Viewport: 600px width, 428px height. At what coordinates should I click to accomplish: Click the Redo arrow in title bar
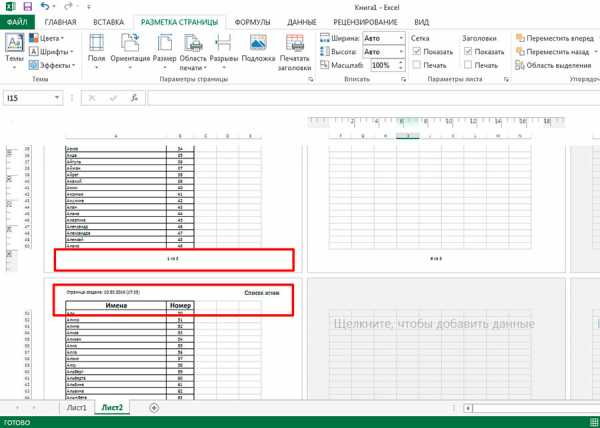[68, 7]
